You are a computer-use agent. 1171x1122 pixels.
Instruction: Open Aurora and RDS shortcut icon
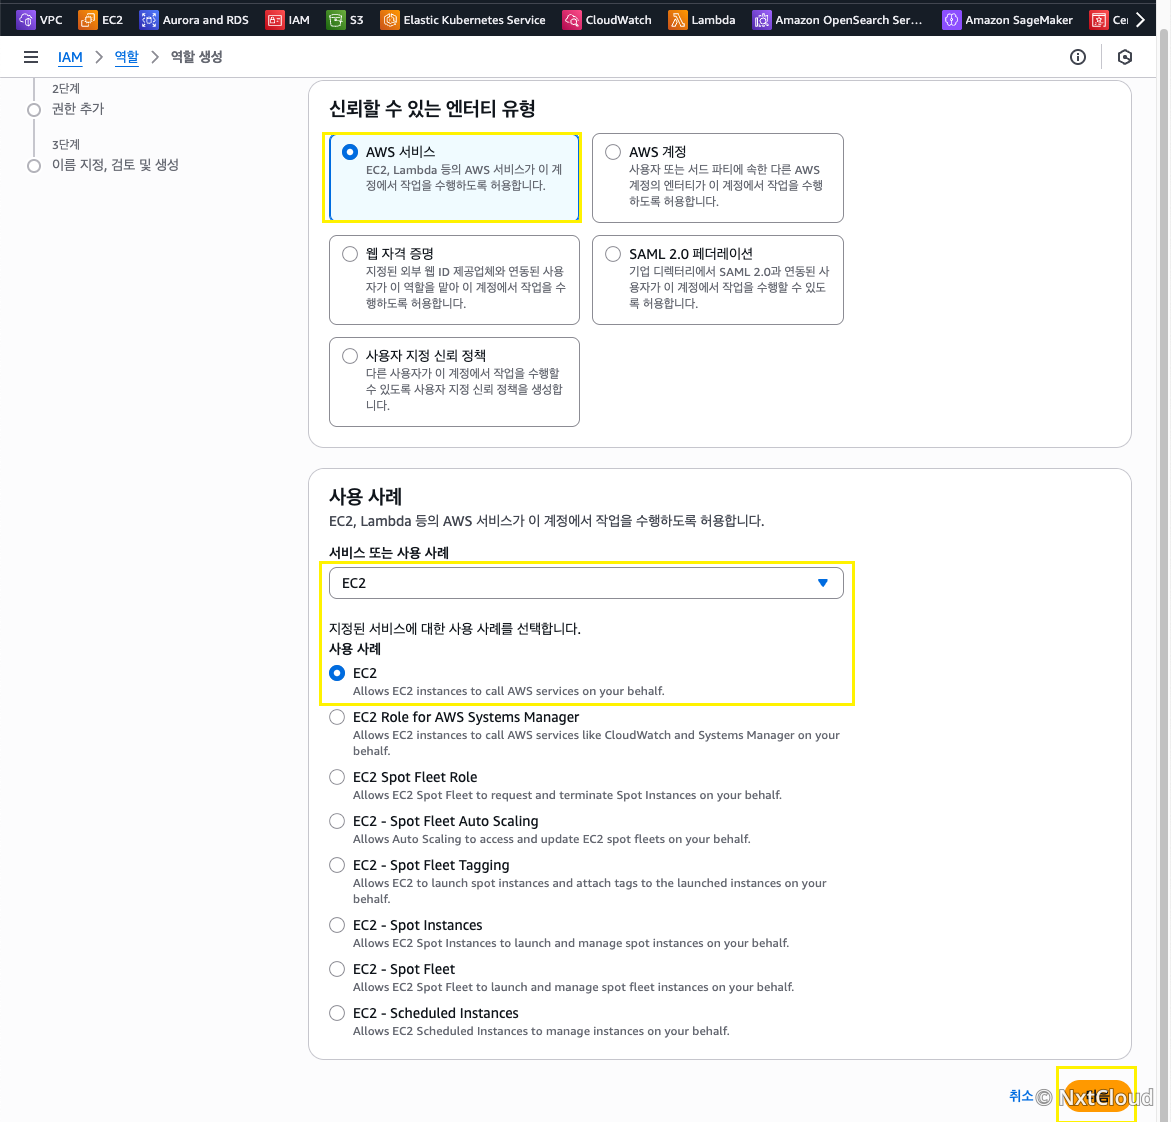(149, 19)
